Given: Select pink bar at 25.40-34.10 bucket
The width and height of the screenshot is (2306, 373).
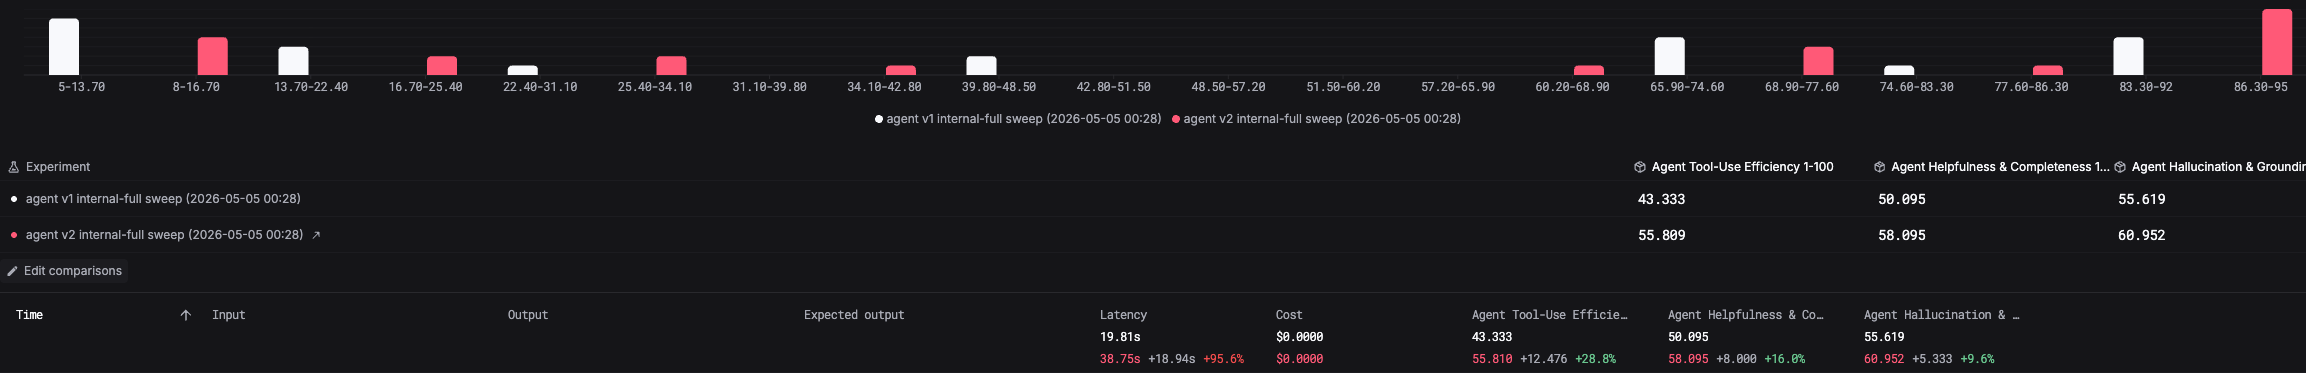Looking at the screenshot, I should coord(671,65).
